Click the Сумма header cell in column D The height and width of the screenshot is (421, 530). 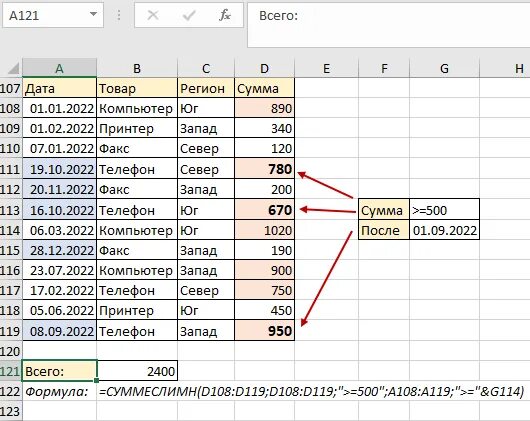tap(264, 88)
